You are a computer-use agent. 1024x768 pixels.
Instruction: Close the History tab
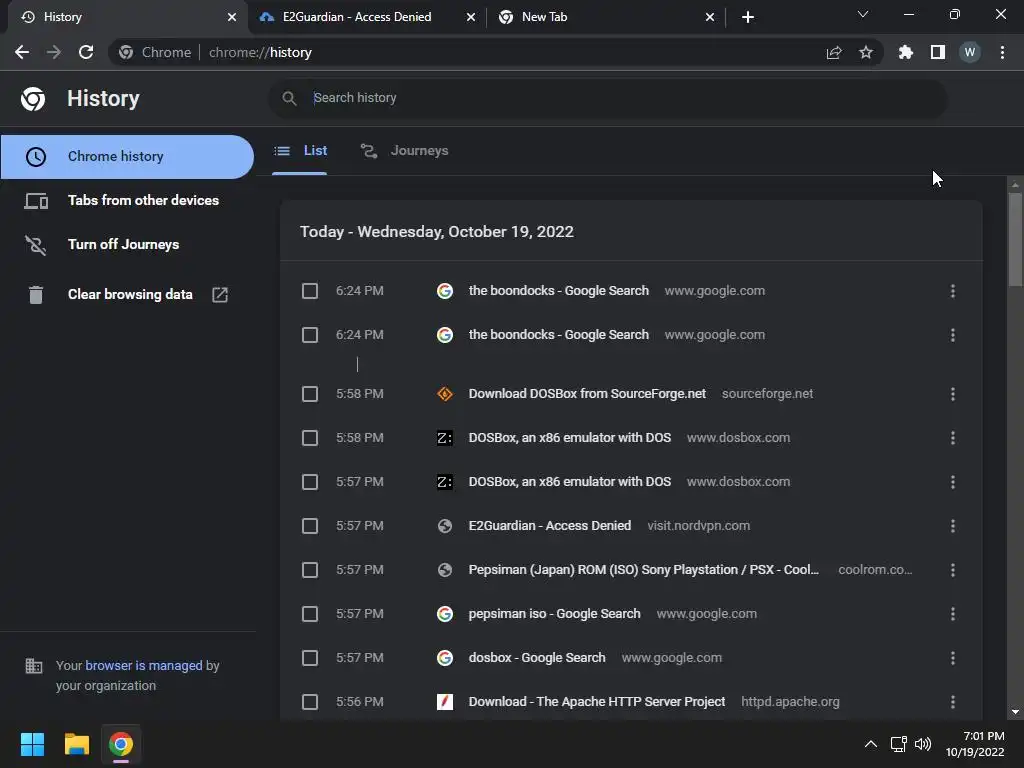click(x=232, y=17)
